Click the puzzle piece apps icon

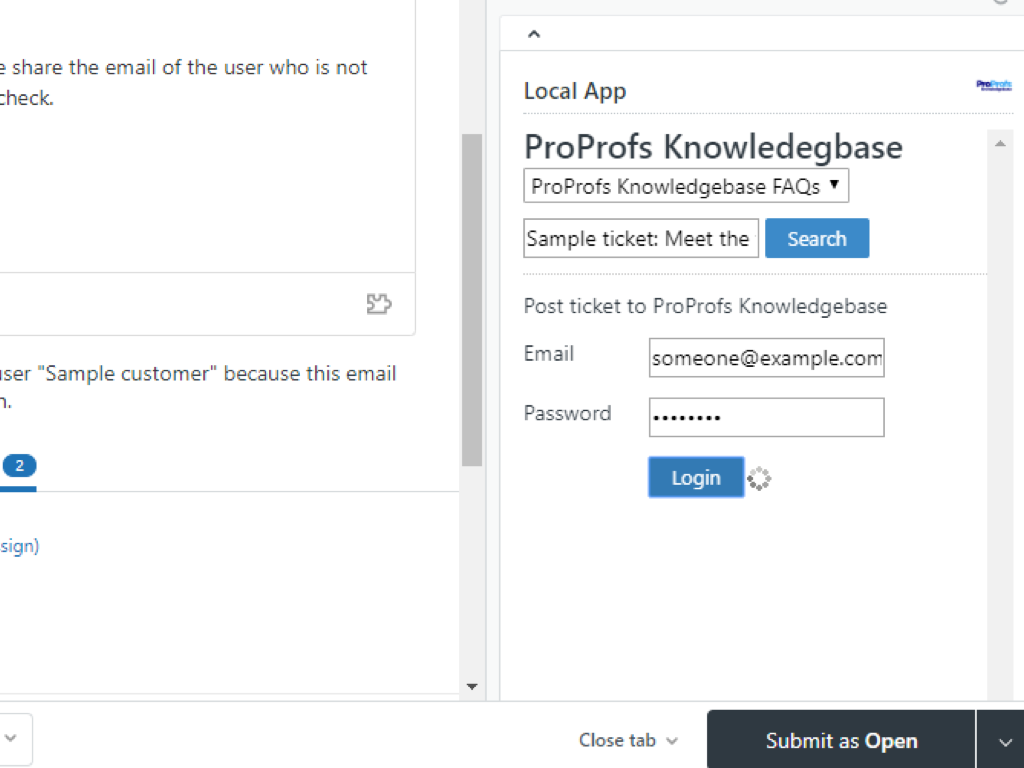(379, 304)
